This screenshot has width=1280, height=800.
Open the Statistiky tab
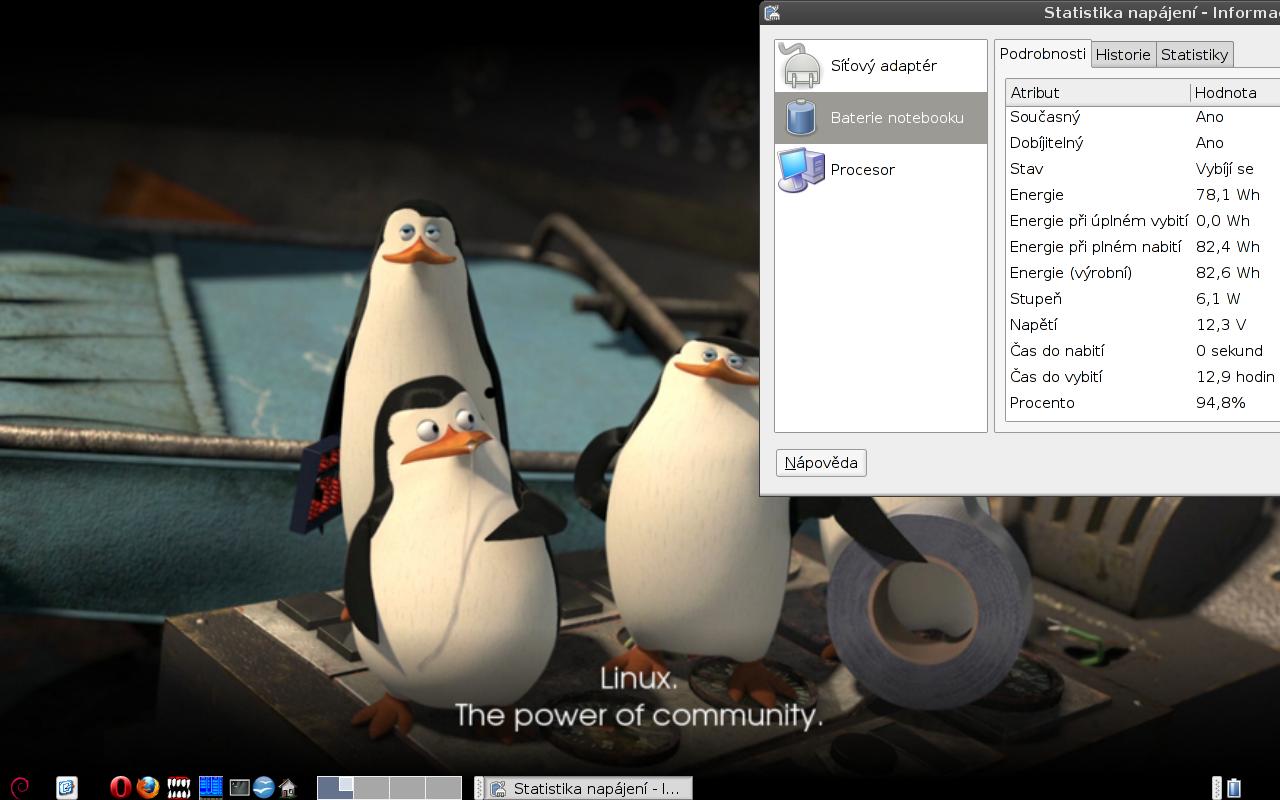click(1194, 55)
